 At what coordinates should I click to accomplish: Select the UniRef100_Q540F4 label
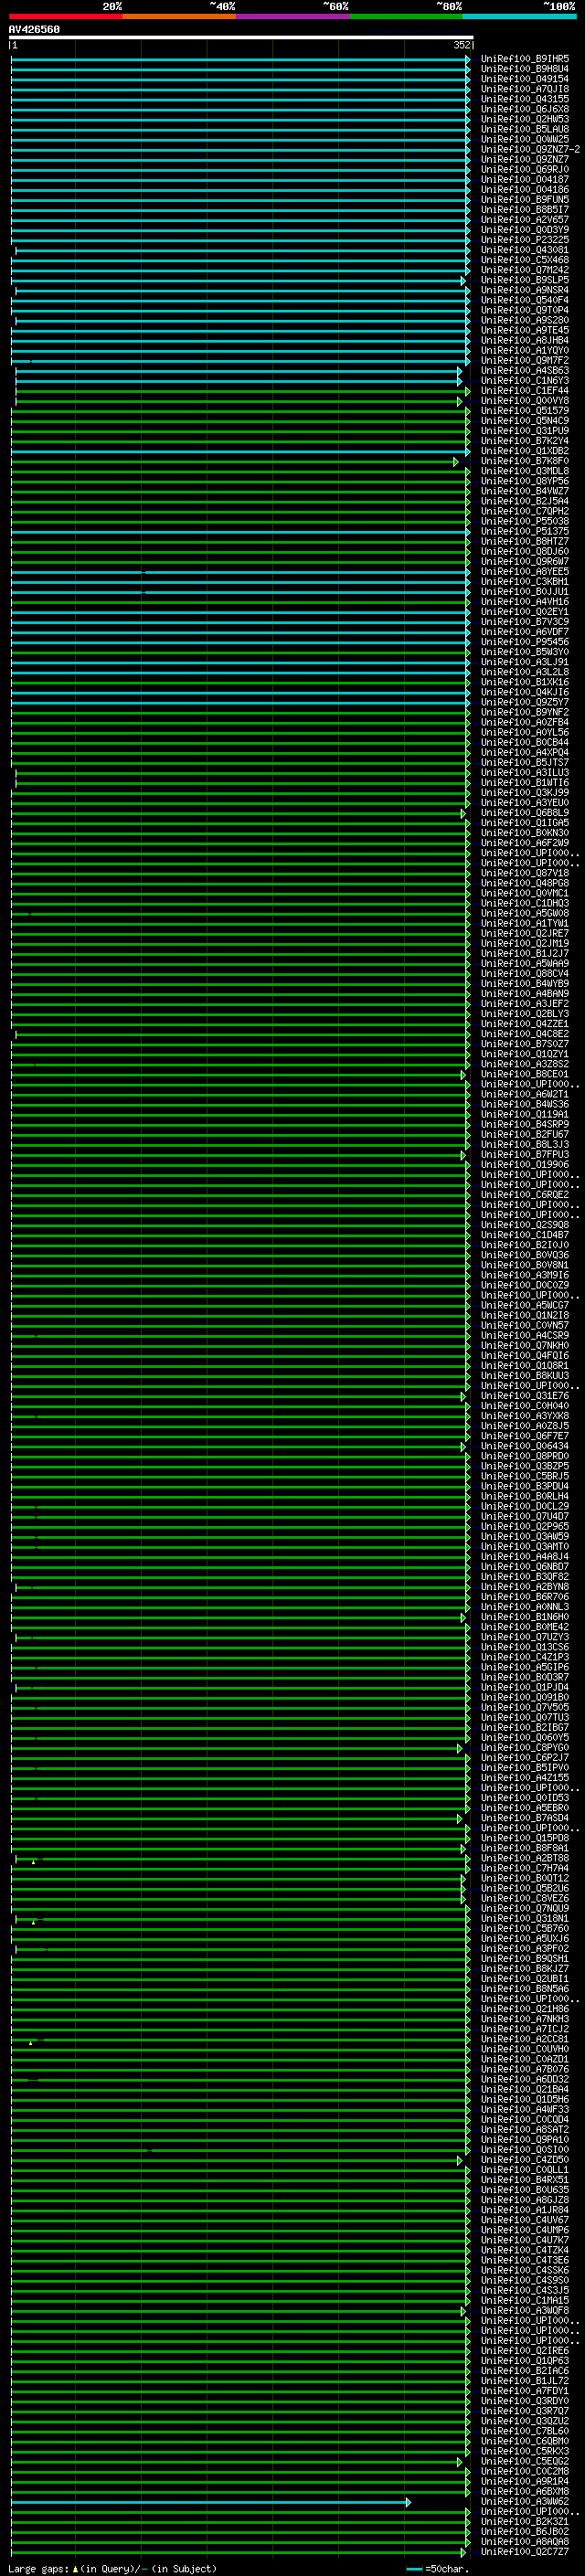[x=524, y=300]
